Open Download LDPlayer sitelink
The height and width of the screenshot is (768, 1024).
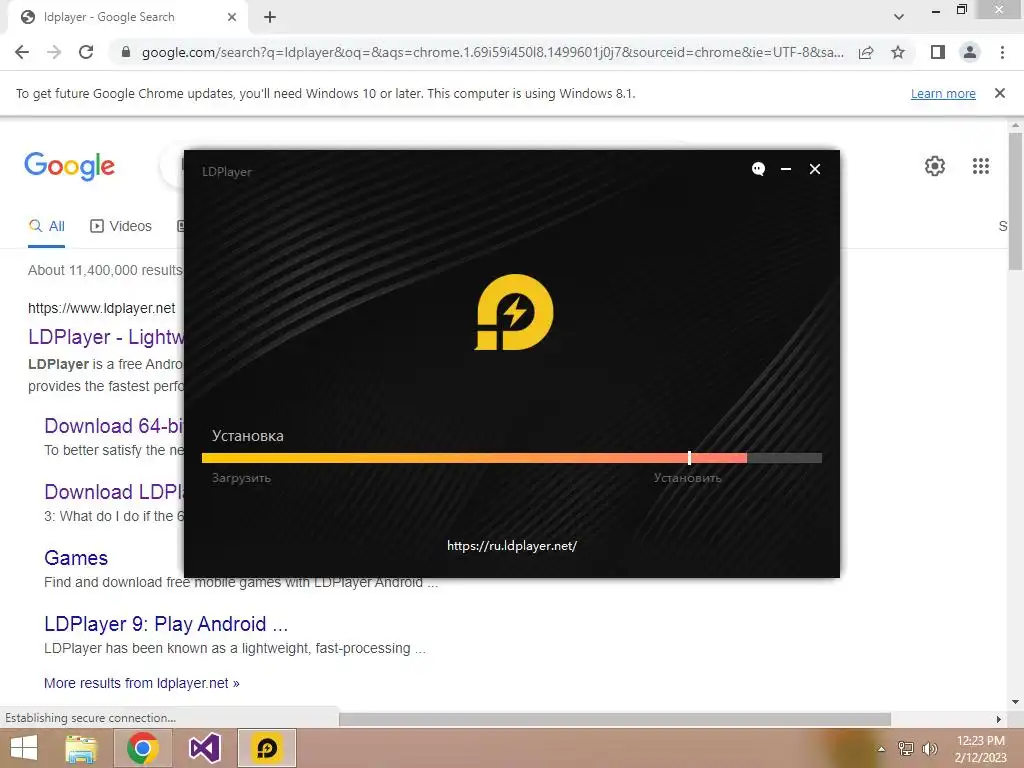coord(114,492)
